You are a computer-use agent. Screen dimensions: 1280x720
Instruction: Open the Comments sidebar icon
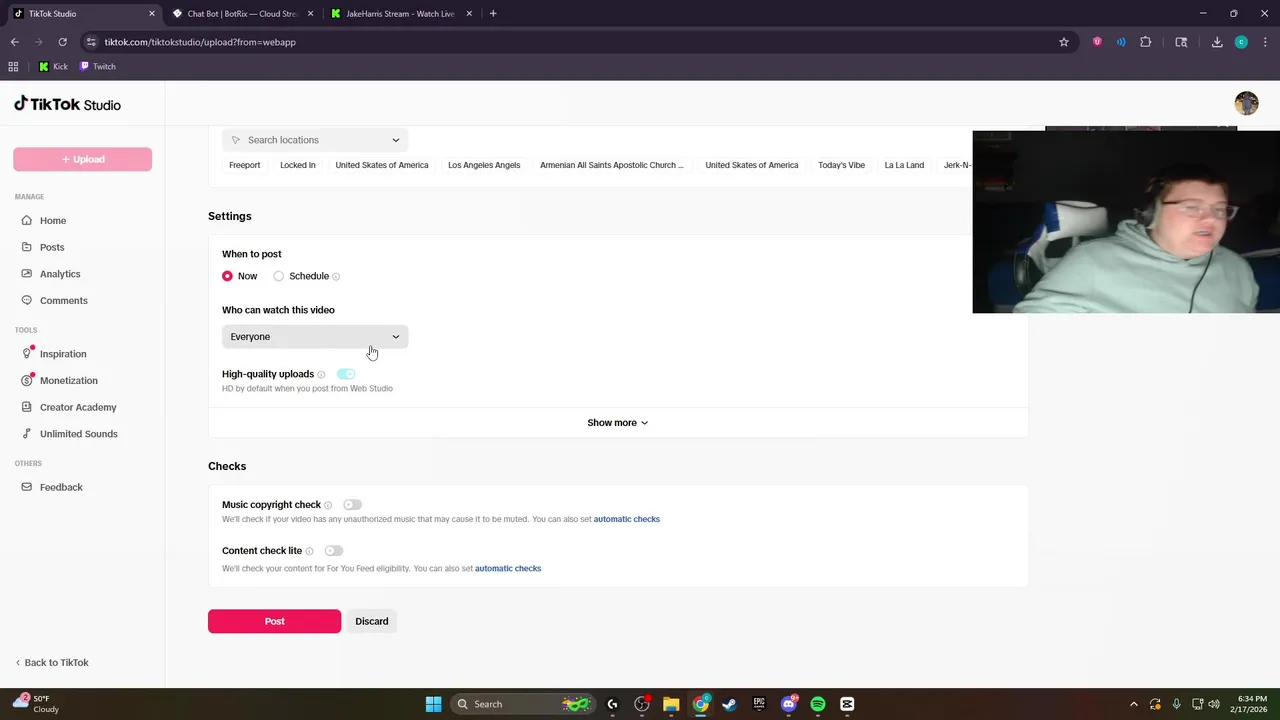(26, 300)
